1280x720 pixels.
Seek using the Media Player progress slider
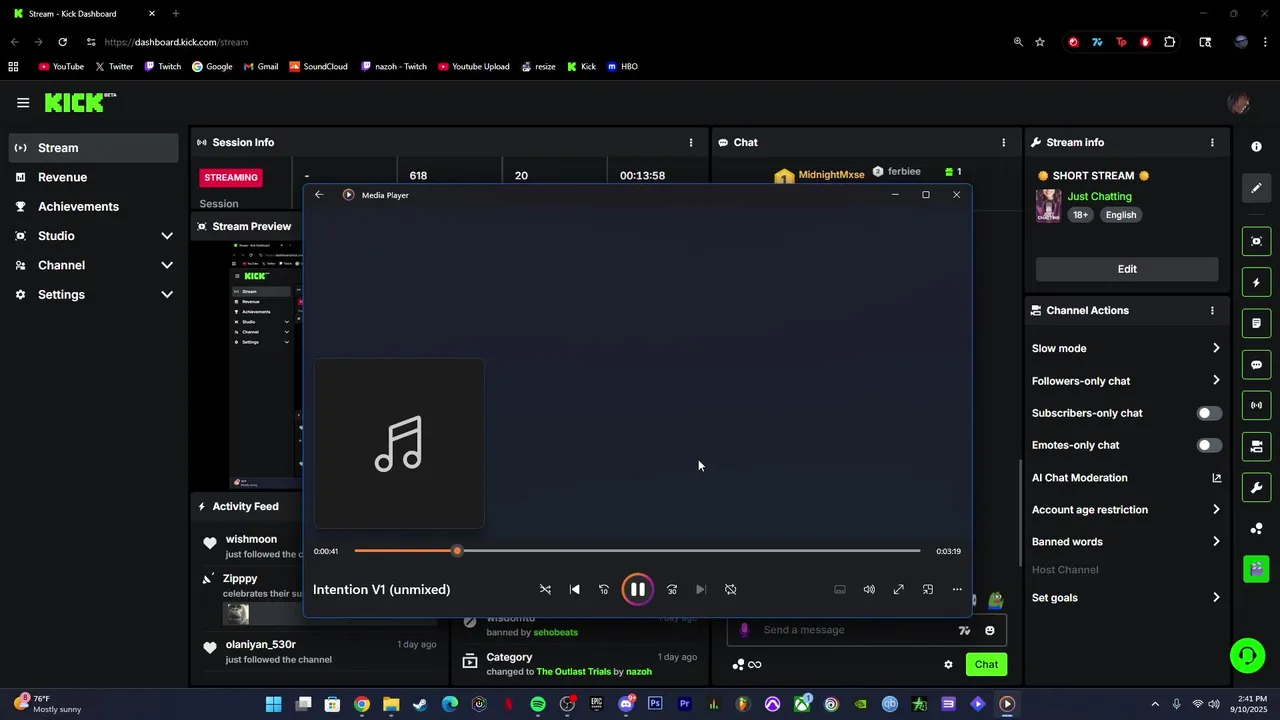637,551
